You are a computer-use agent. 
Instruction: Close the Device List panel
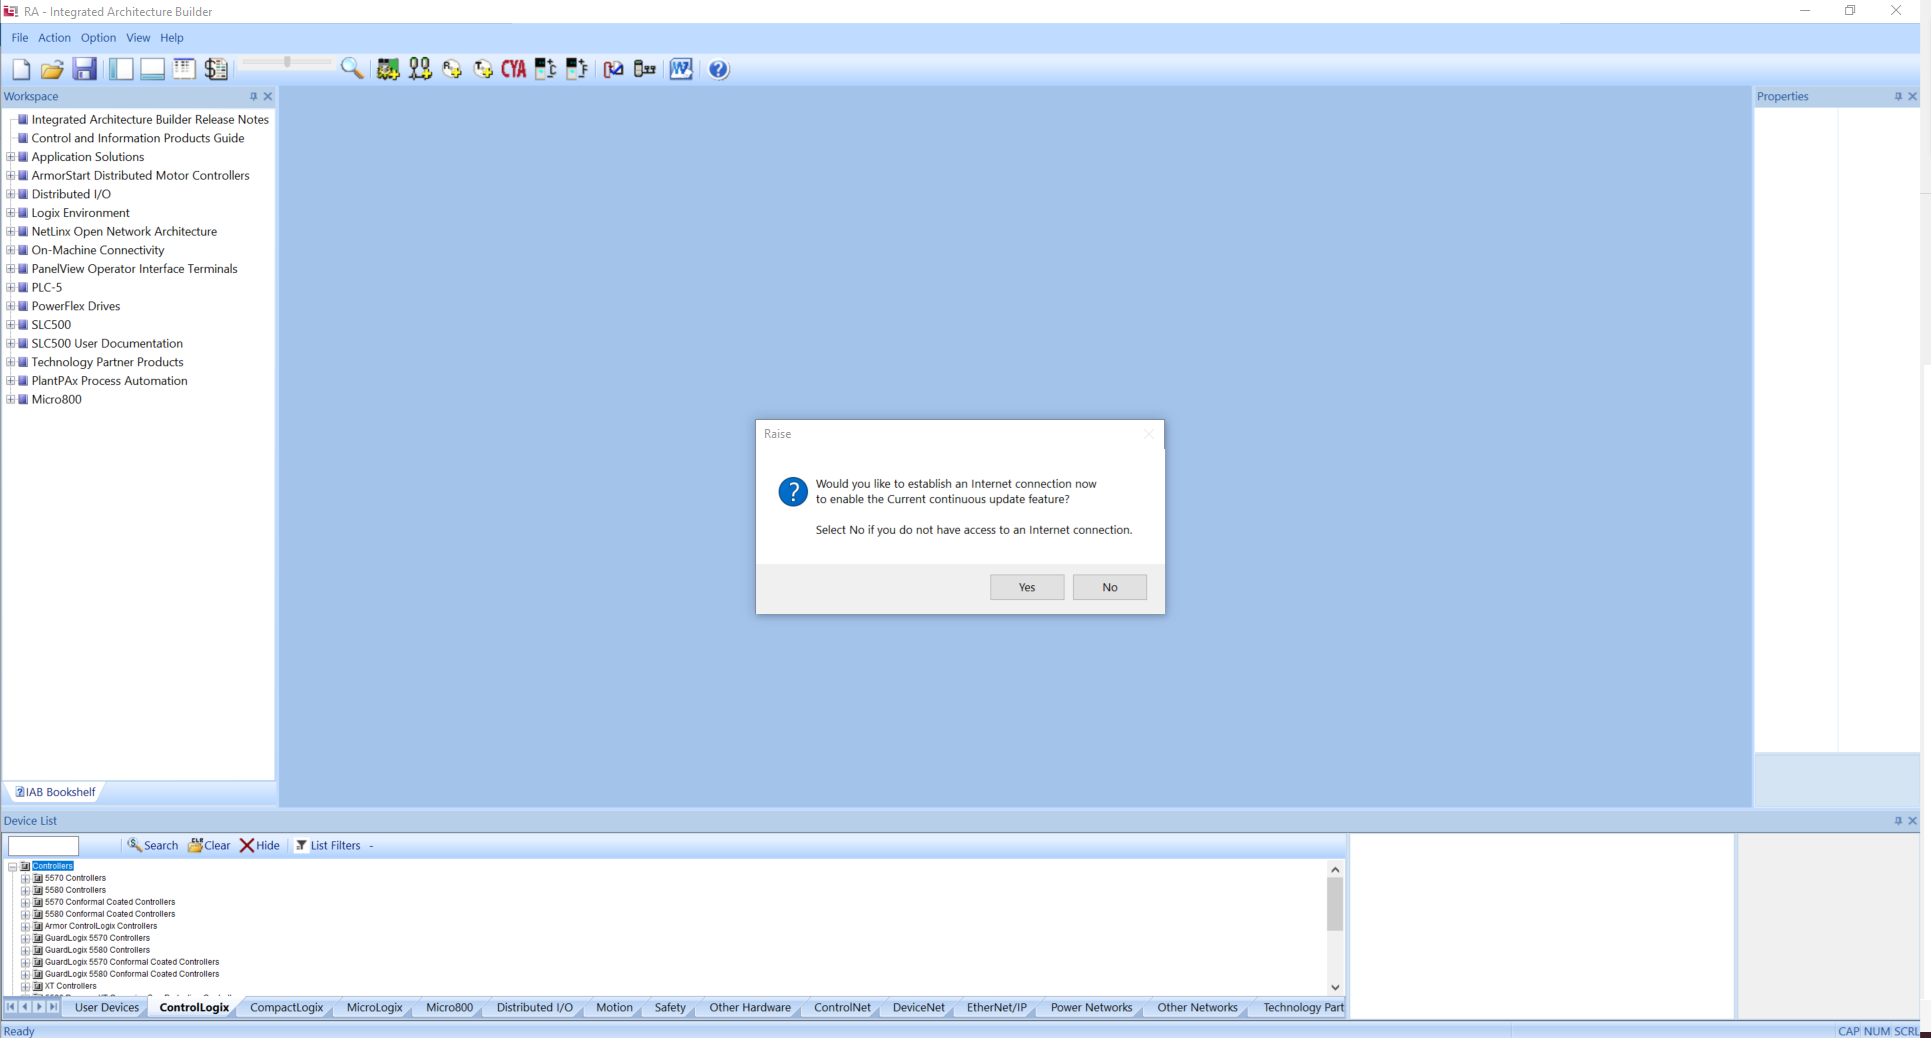click(1913, 820)
